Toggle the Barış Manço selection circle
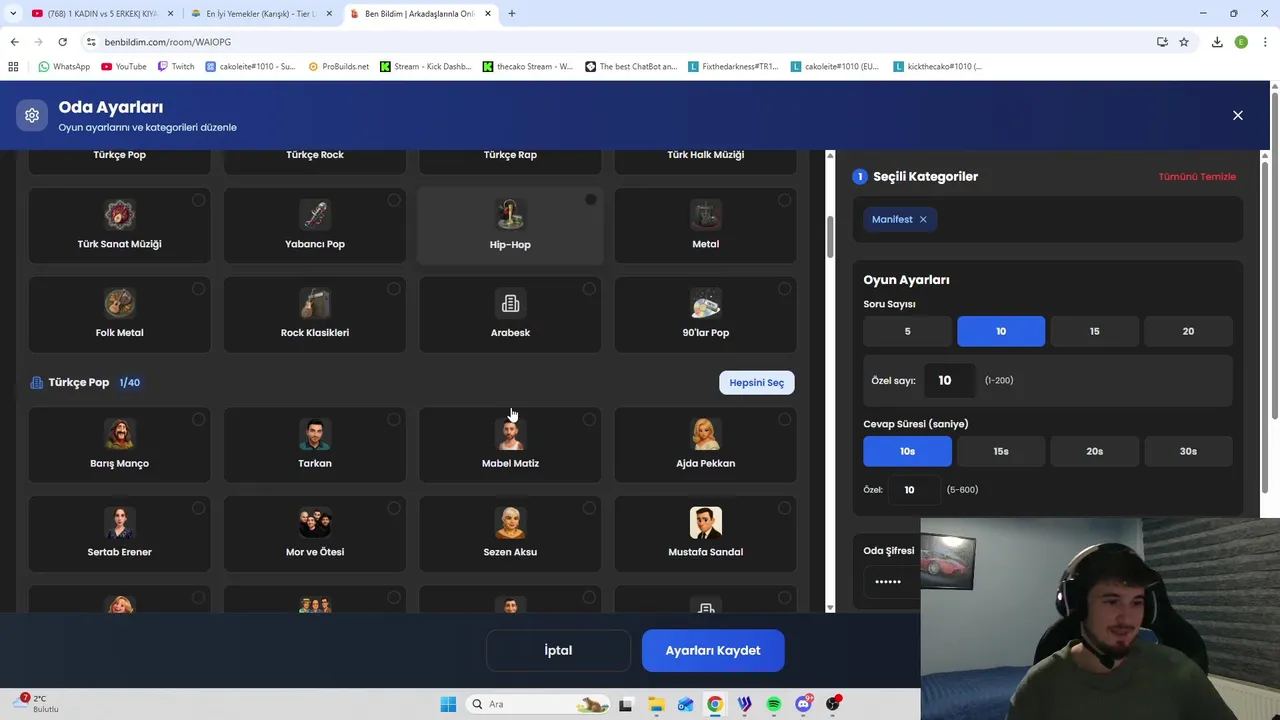Image resolution: width=1280 pixels, height=720 pixels. [198, 419]
